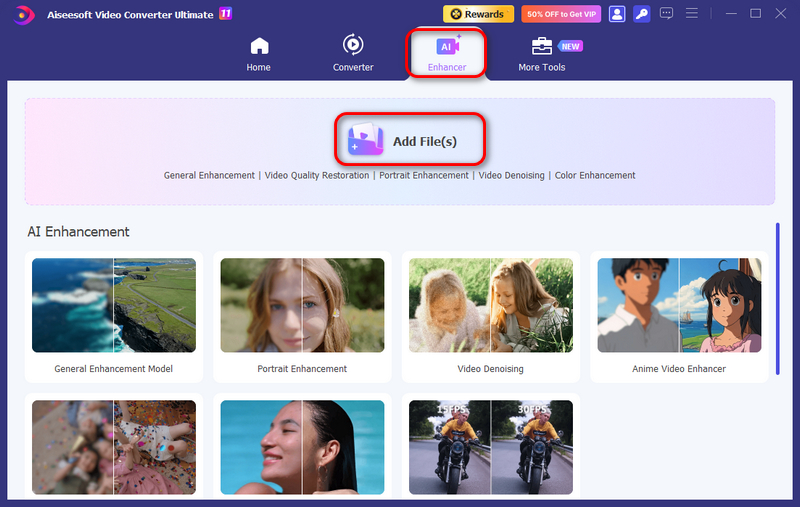The image size is (800, 507).
Task: Open the hamburger menu icon
Action: 692,13
